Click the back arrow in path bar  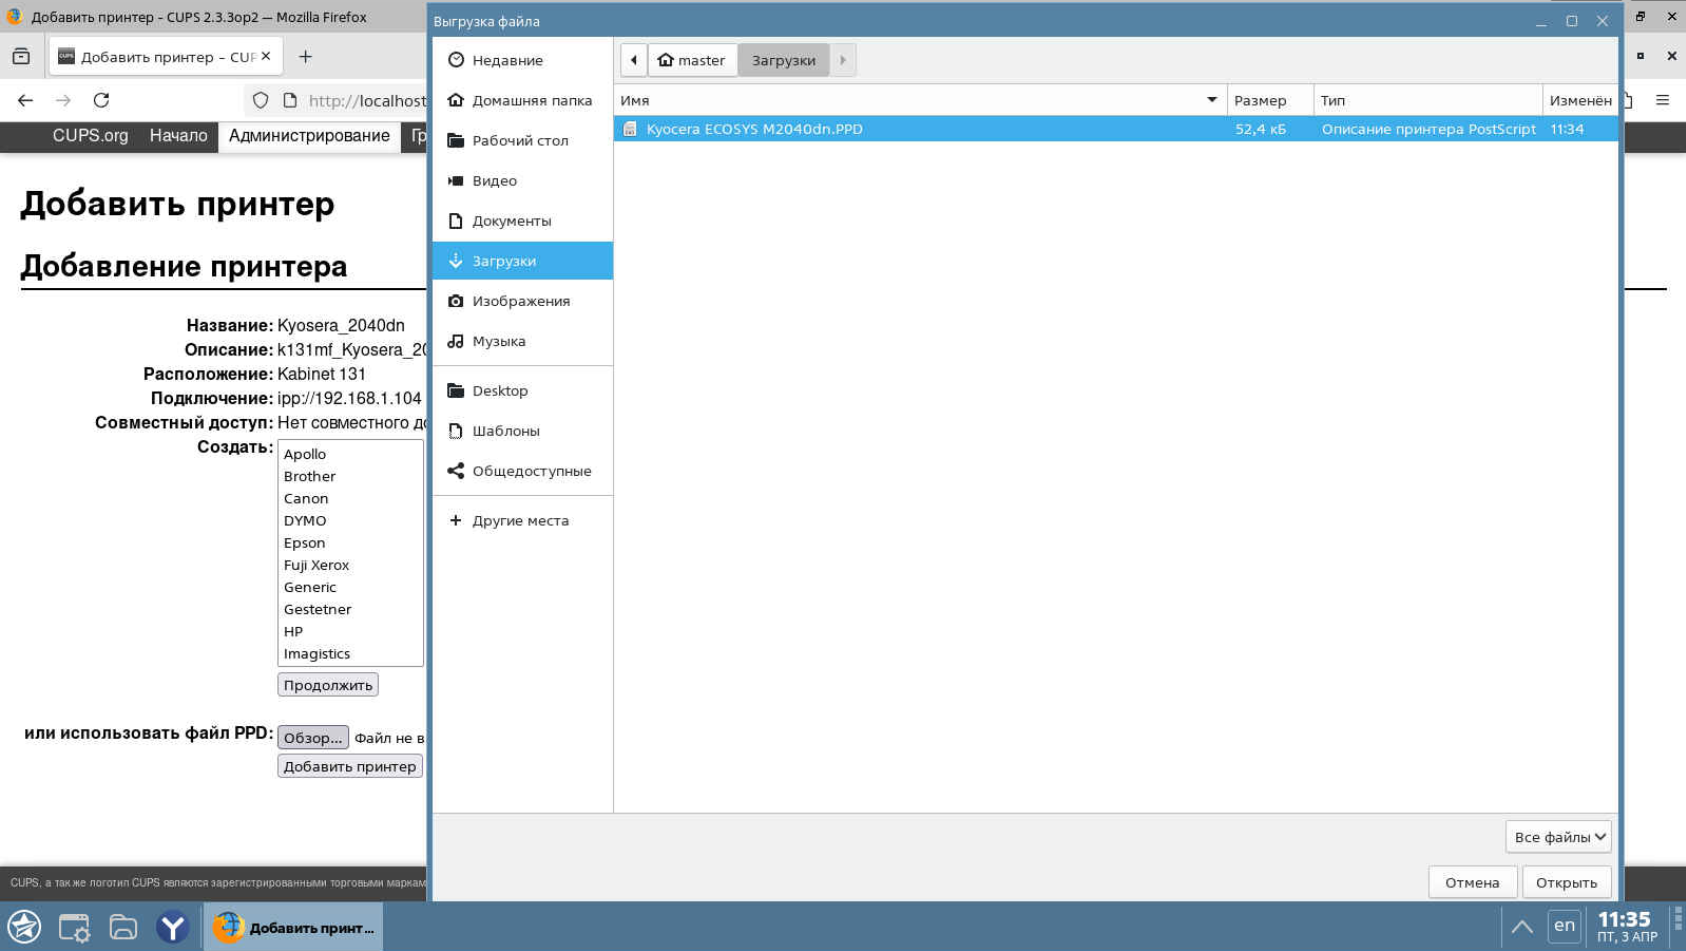point(634,60)
